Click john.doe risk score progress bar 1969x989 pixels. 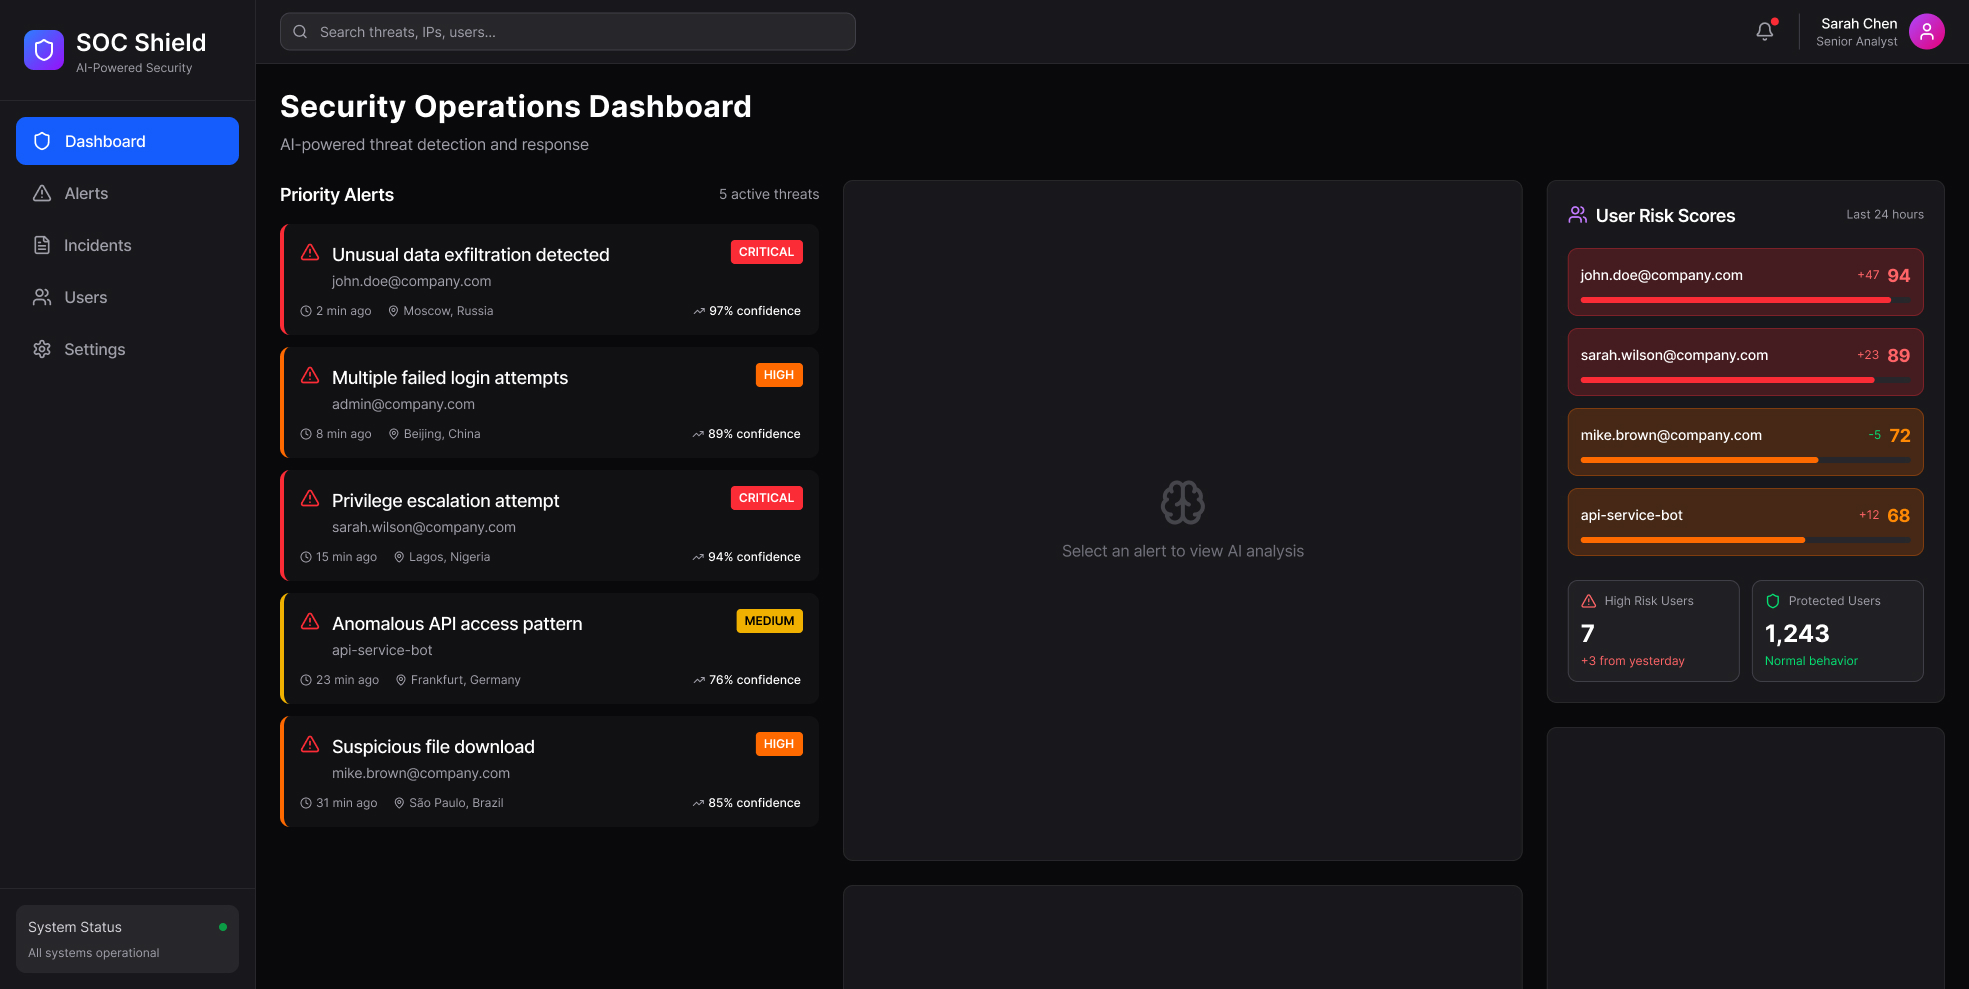(1745, 300)
